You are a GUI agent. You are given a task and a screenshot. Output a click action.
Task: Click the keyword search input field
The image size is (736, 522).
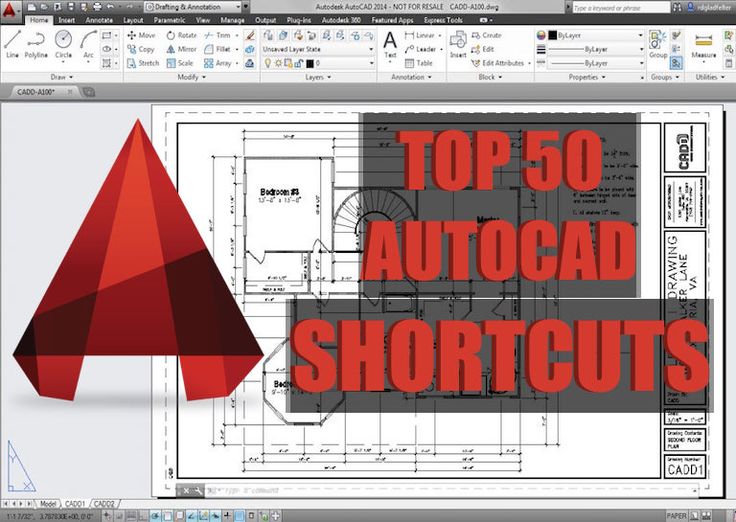click(621, 8)
